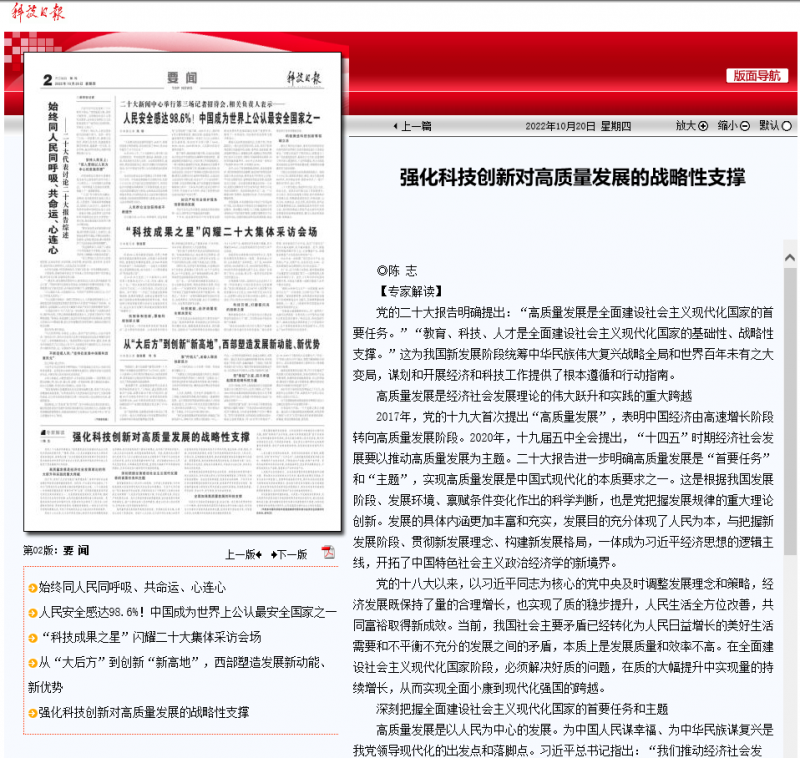Open article 始终同人民同呼吸、共命运、心连心
Screen dimensions: 800x758
tap(132, 587)
